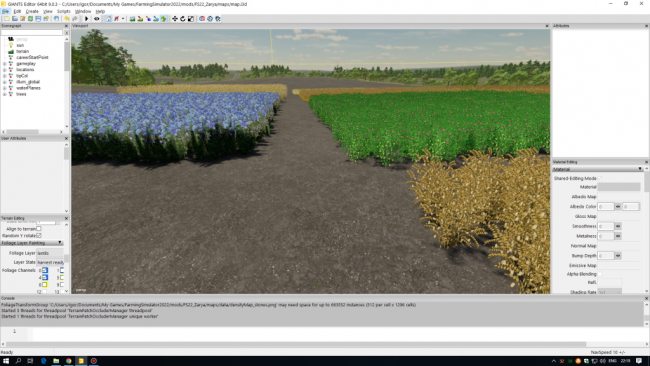
Task: Expand the gameplay node in scenegraph
Action: [x=5, y=64]
